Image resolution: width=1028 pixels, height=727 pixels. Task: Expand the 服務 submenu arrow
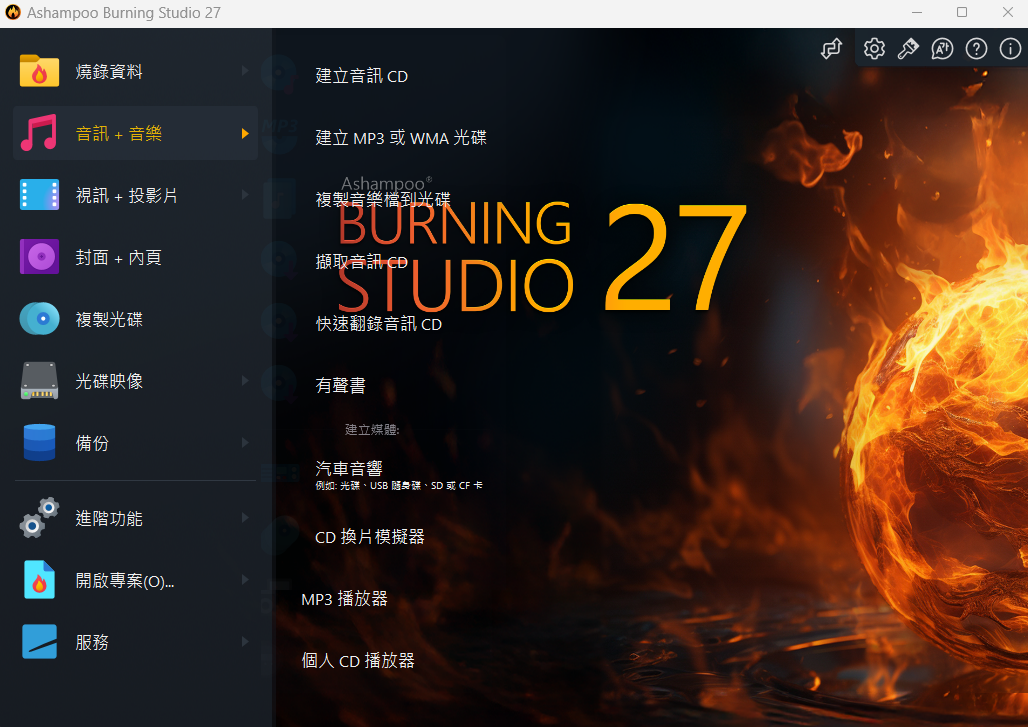pos(245,641)
